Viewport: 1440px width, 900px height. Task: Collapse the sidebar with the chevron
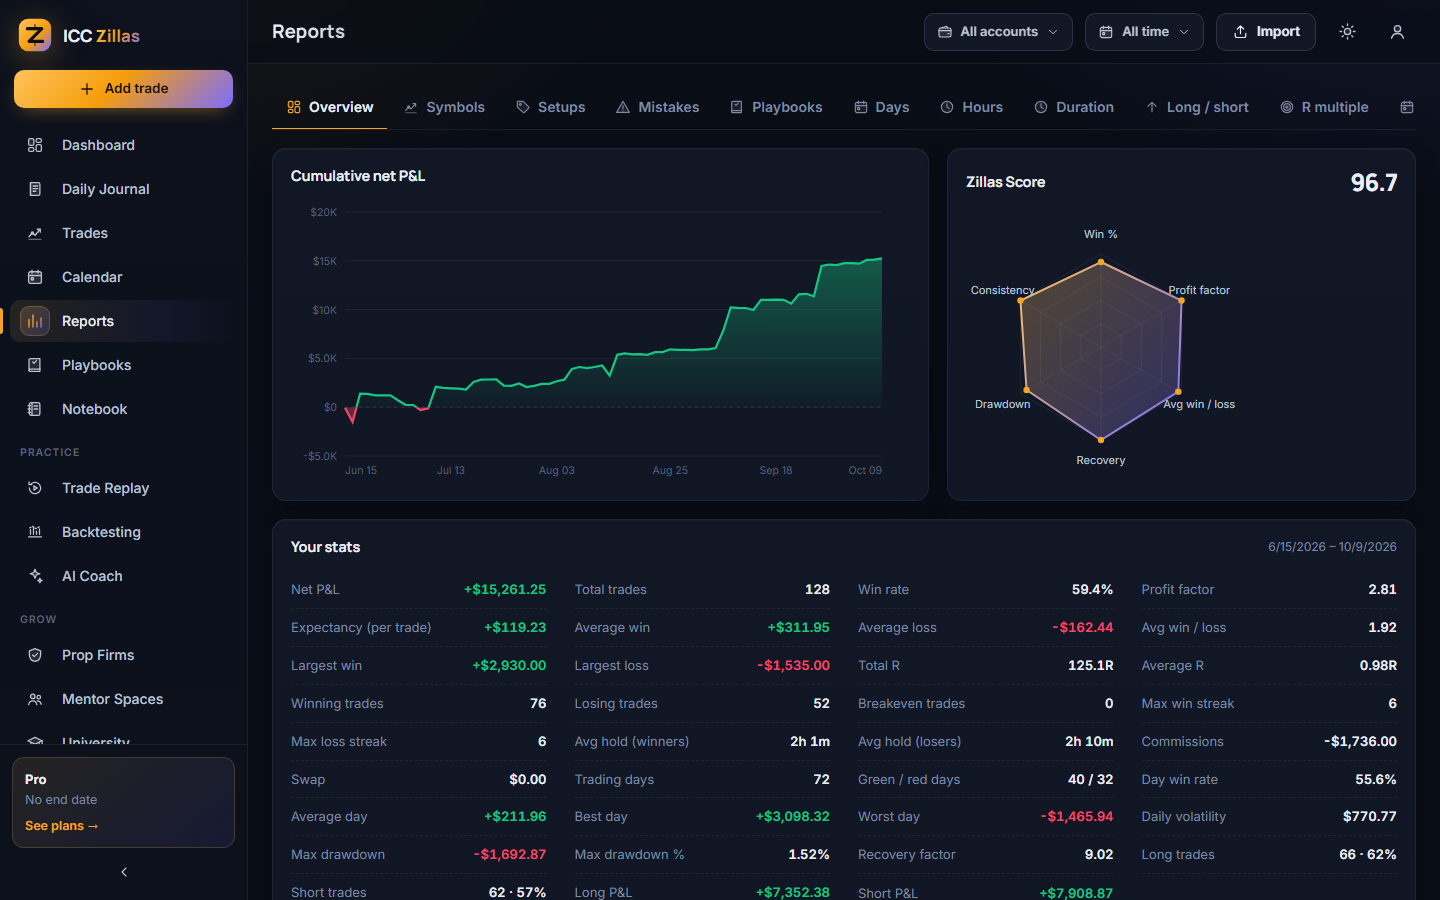point(124,872)
